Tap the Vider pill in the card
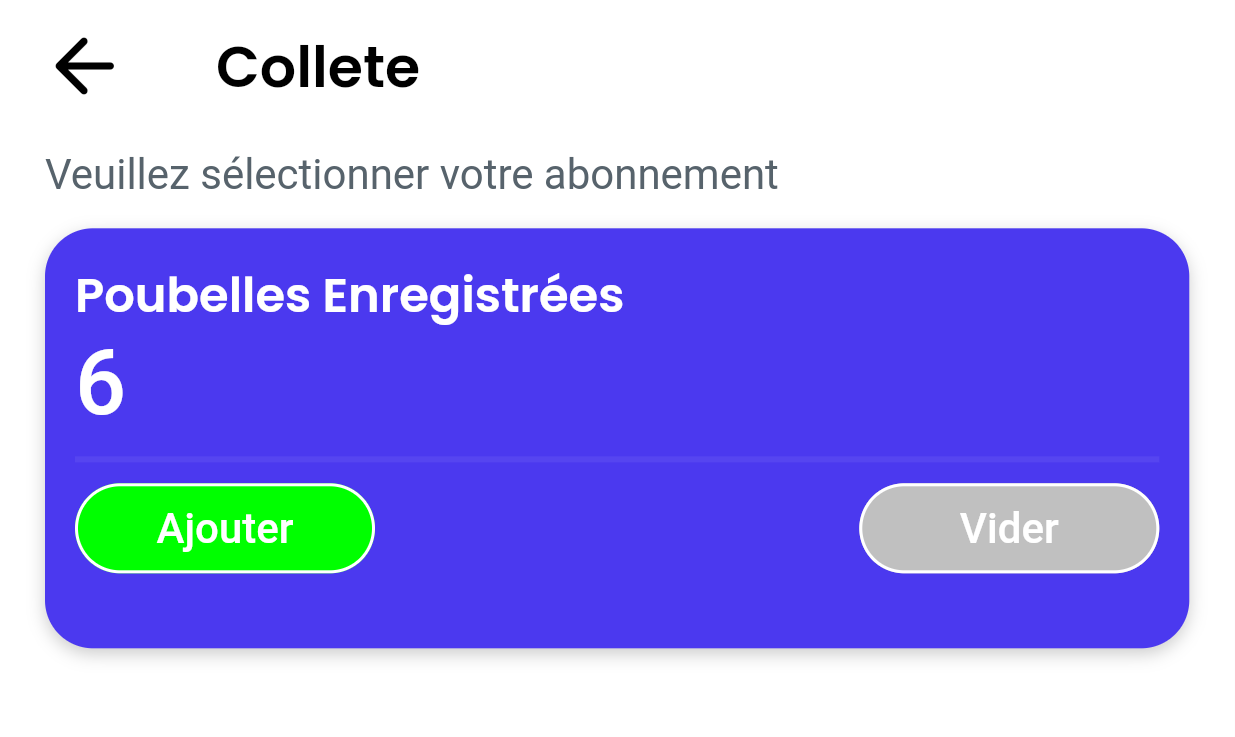This screenshot has width=1235, height=737. 1009,528
